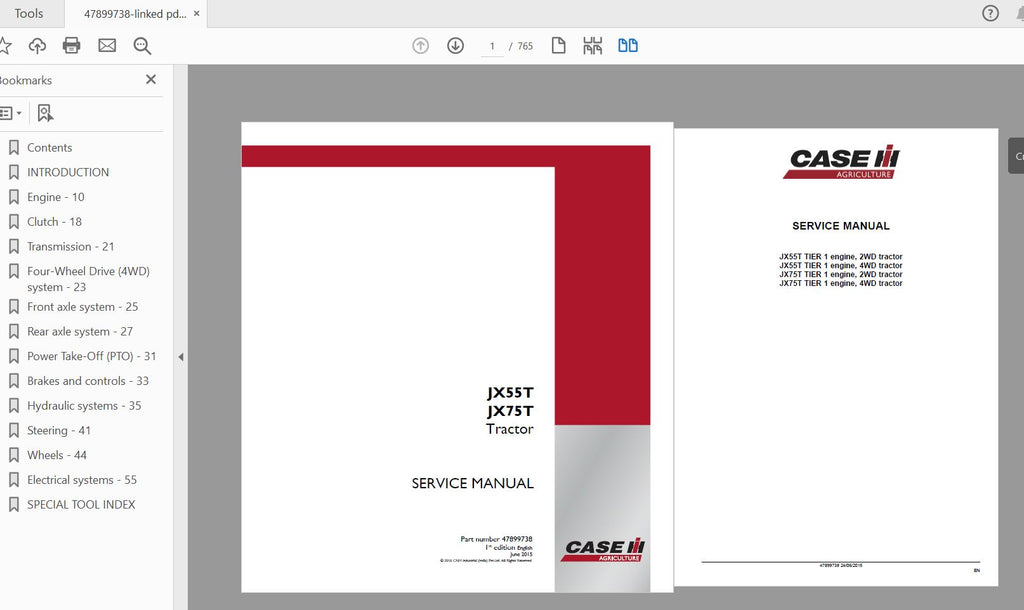Open the Tools tab
The height and width of the screenshot is (610, 1024).
coord(29,13)
